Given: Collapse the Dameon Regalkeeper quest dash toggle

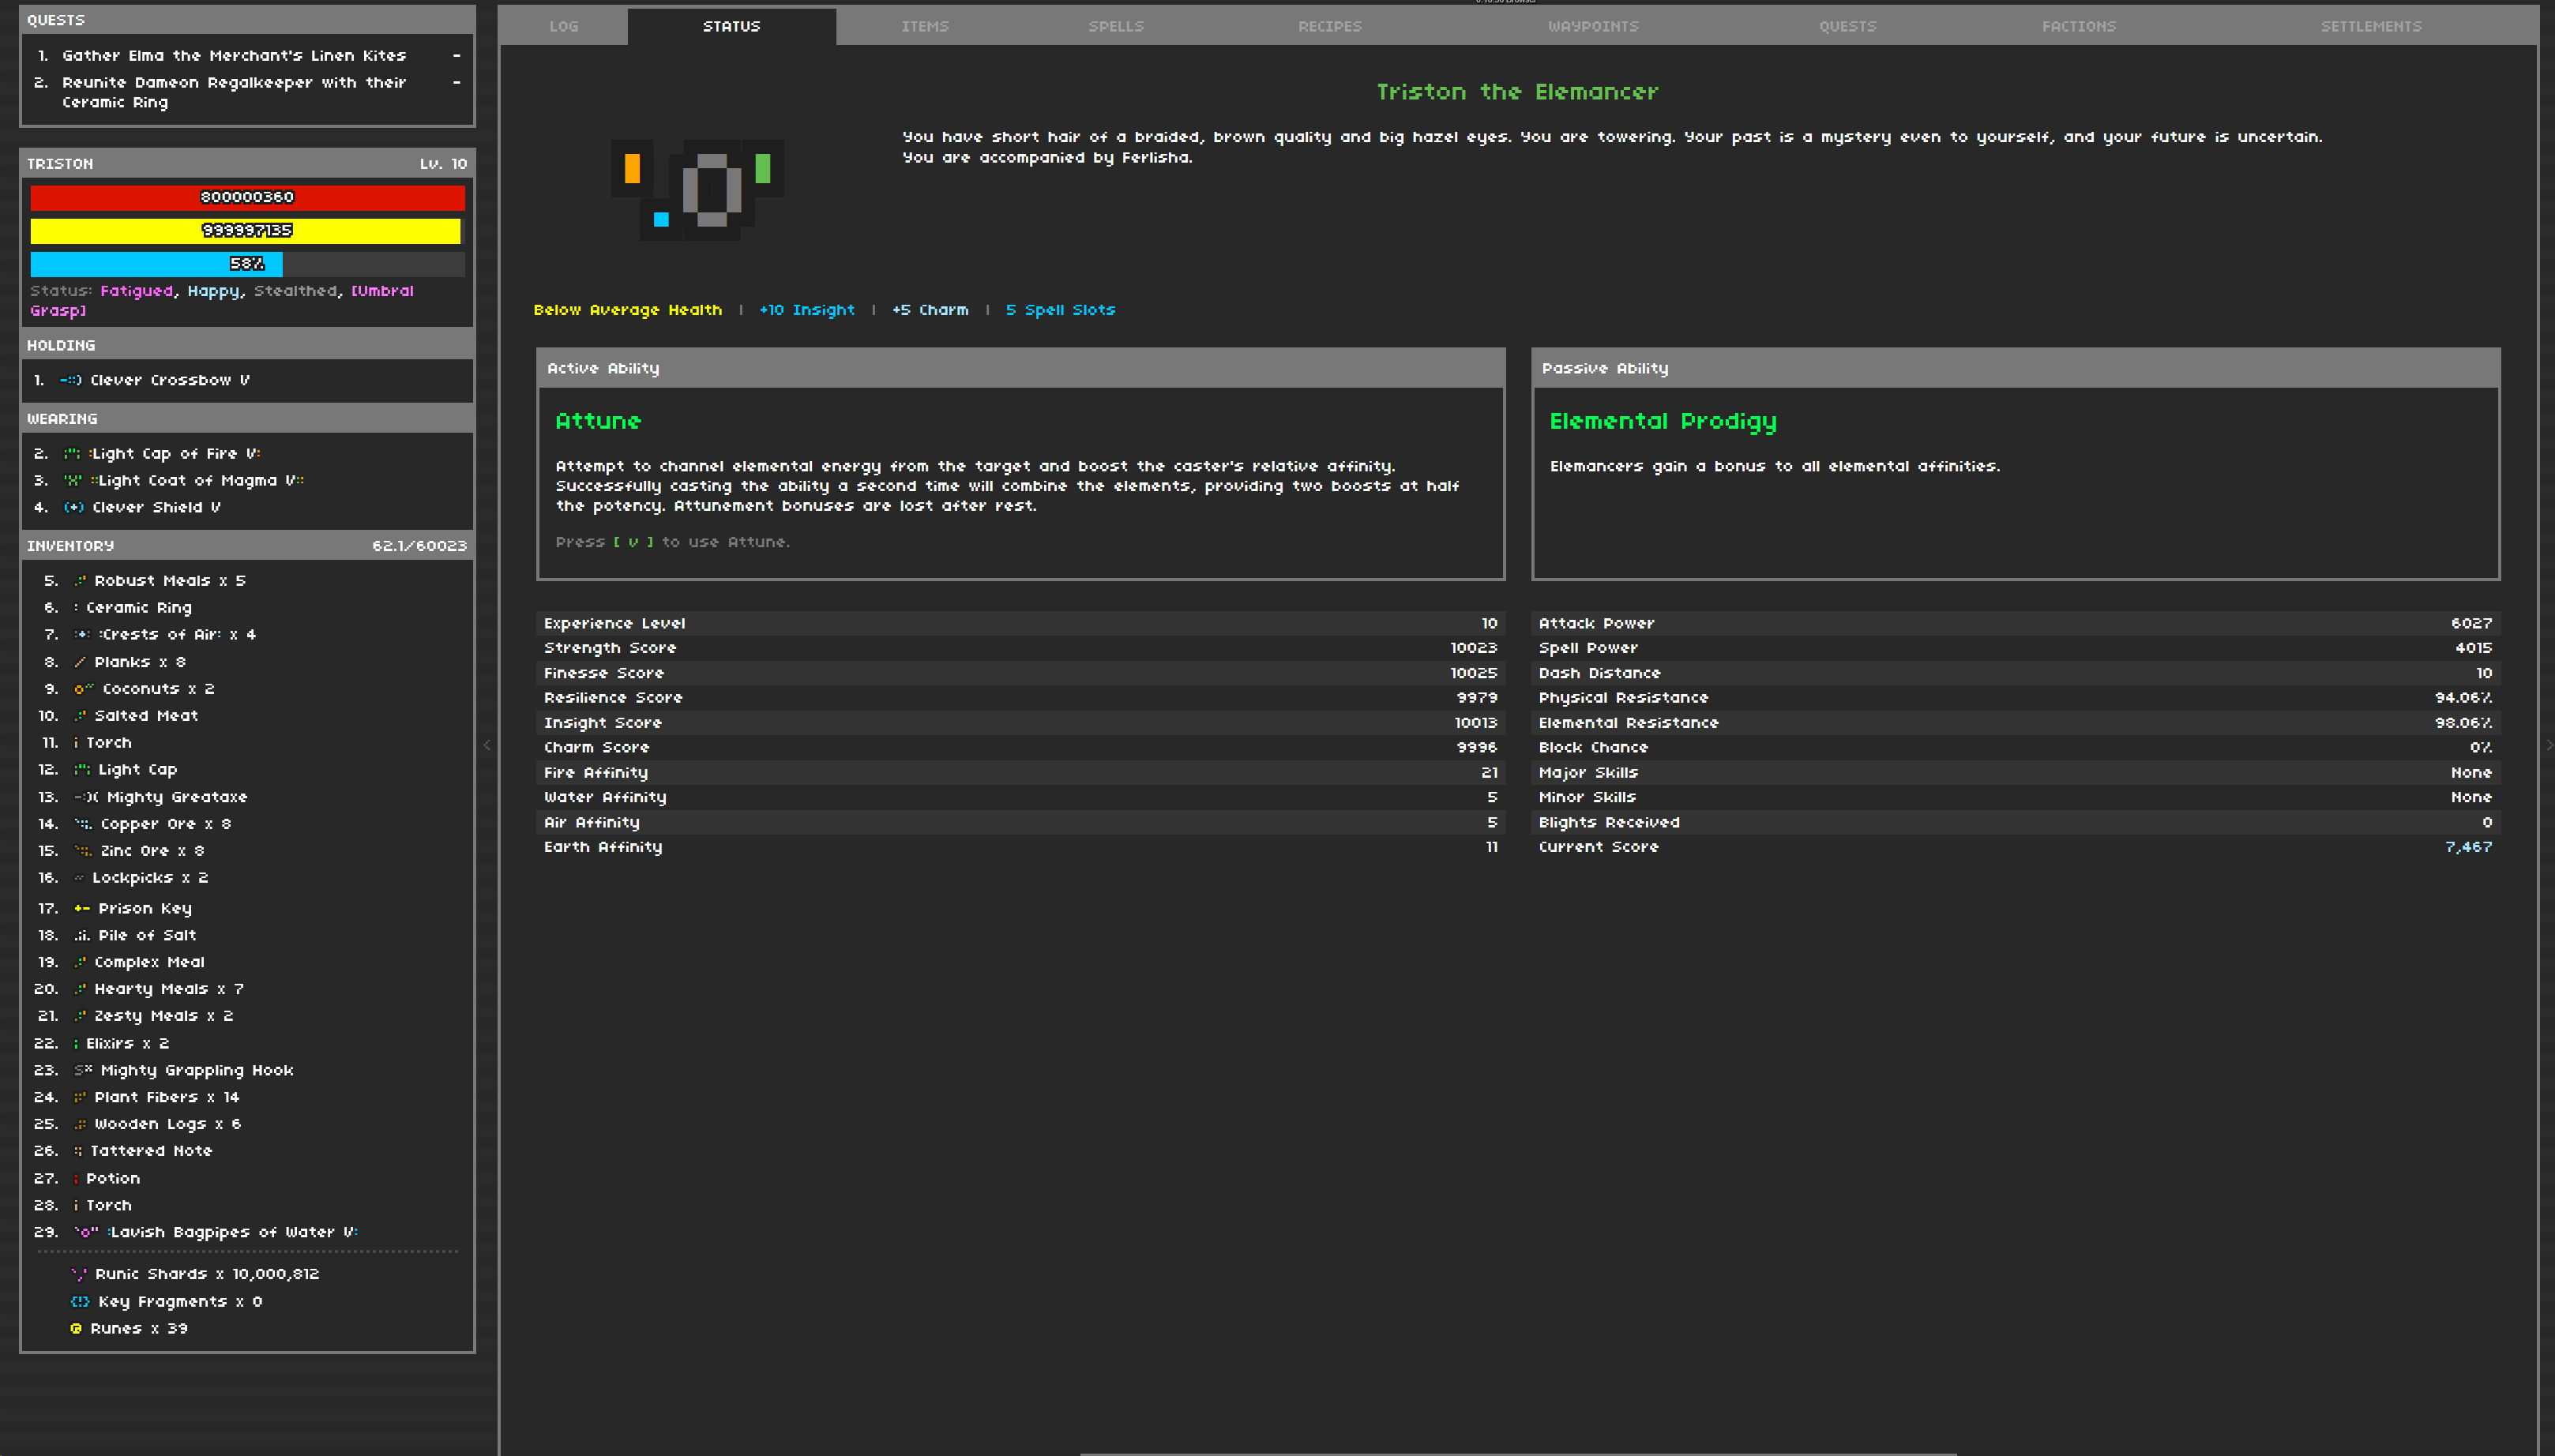Looking at the screenshot, I should pos(457,83).
